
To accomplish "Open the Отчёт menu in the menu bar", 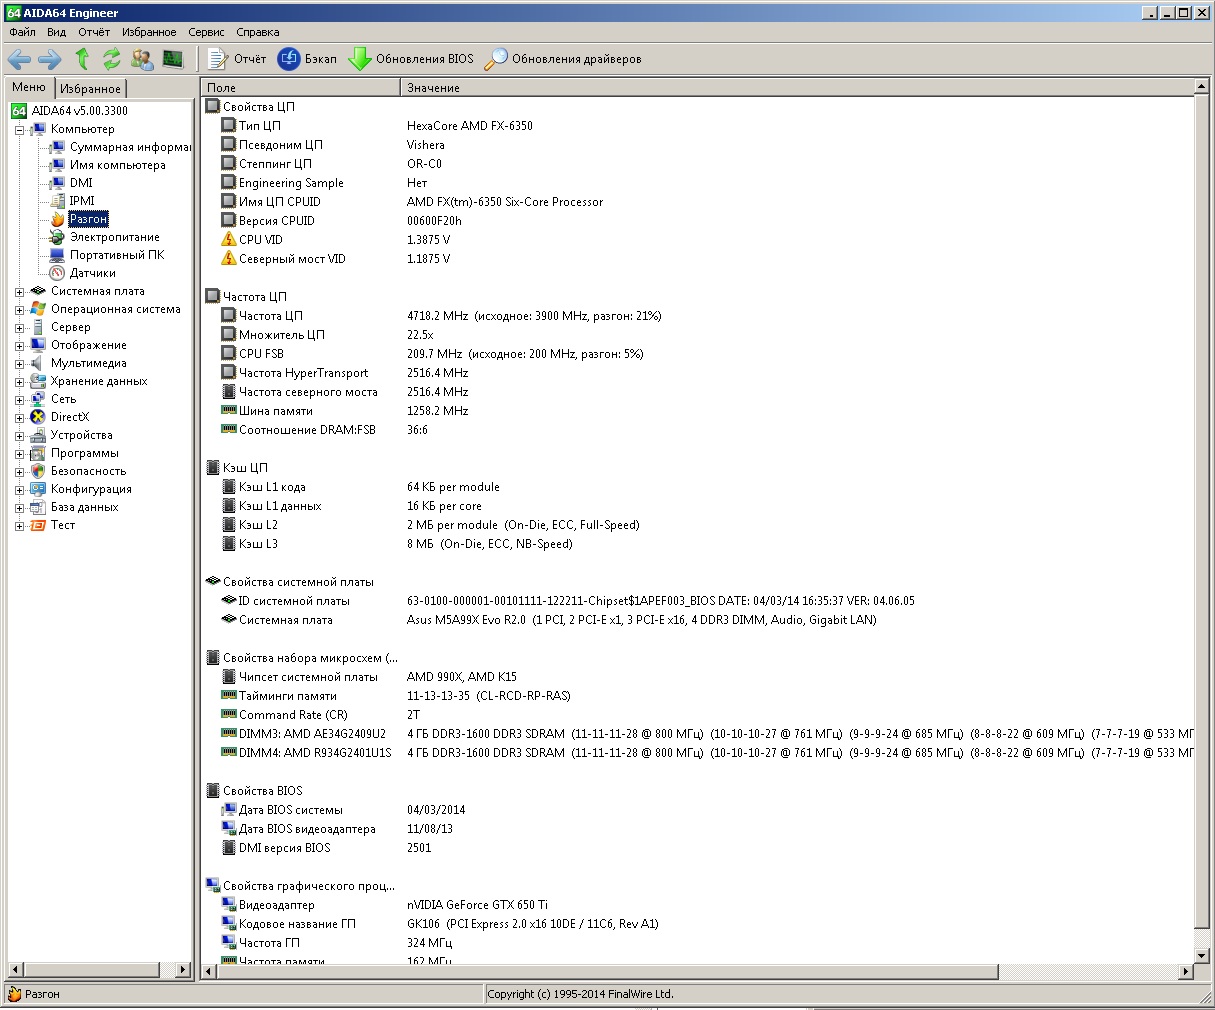I will pyautogui.click(x=94, y=32).
